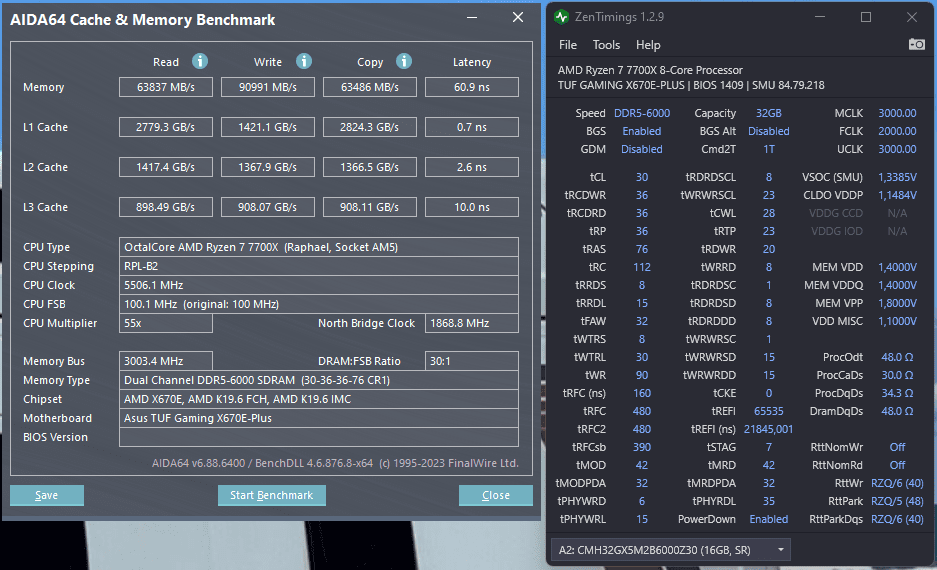The image size is (937, 570).
Task: Select L3 Cache Copy 908.11 GB/s field
Action: point(369,207)
